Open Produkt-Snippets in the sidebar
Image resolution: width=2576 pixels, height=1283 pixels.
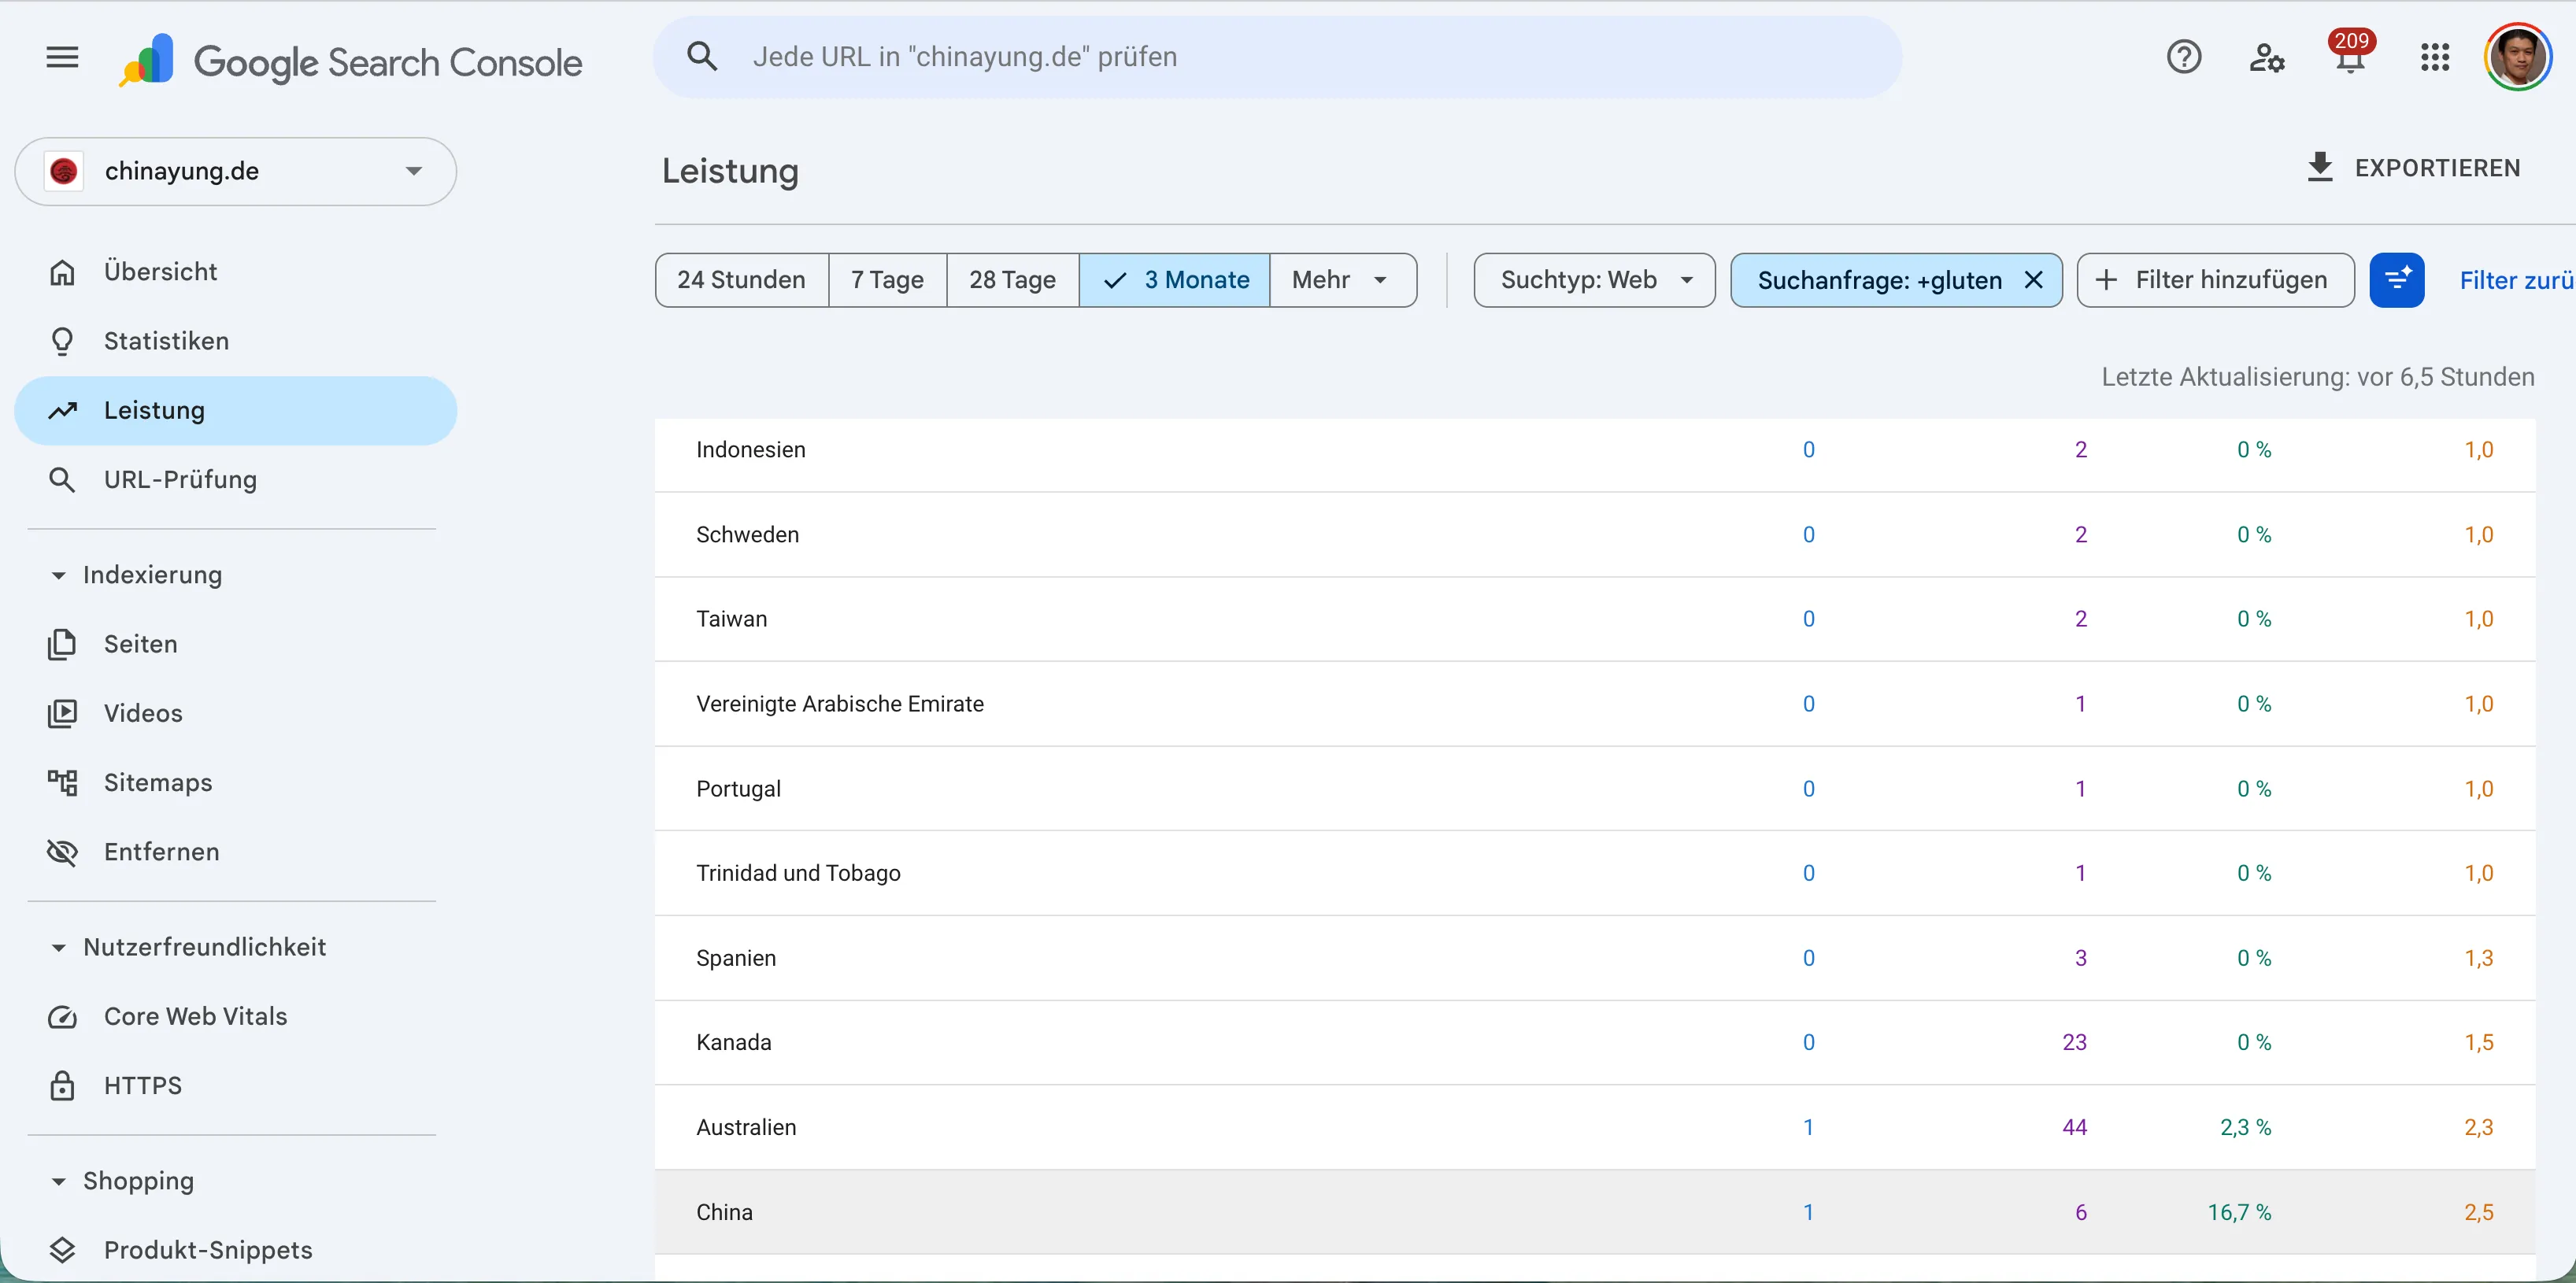pyautogui.click(x=236, y=1250)
